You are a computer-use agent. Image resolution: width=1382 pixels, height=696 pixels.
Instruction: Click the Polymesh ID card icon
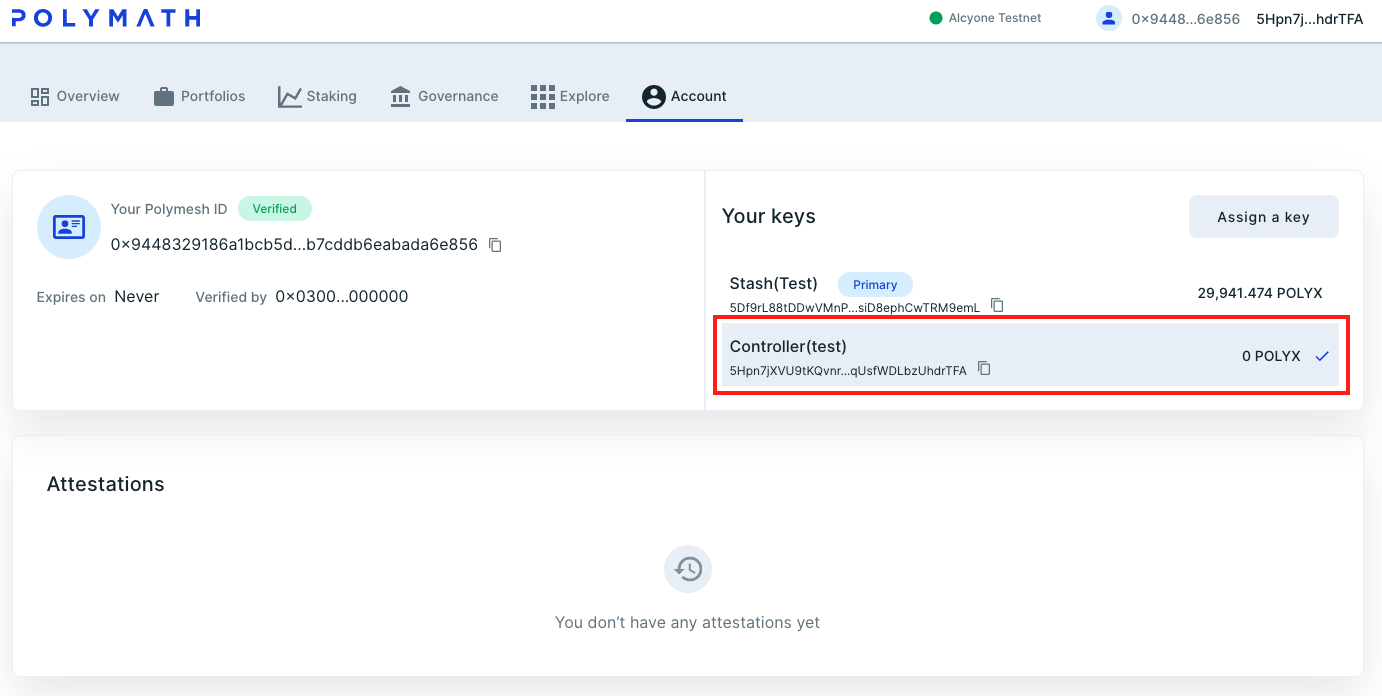tap(69, 227)
